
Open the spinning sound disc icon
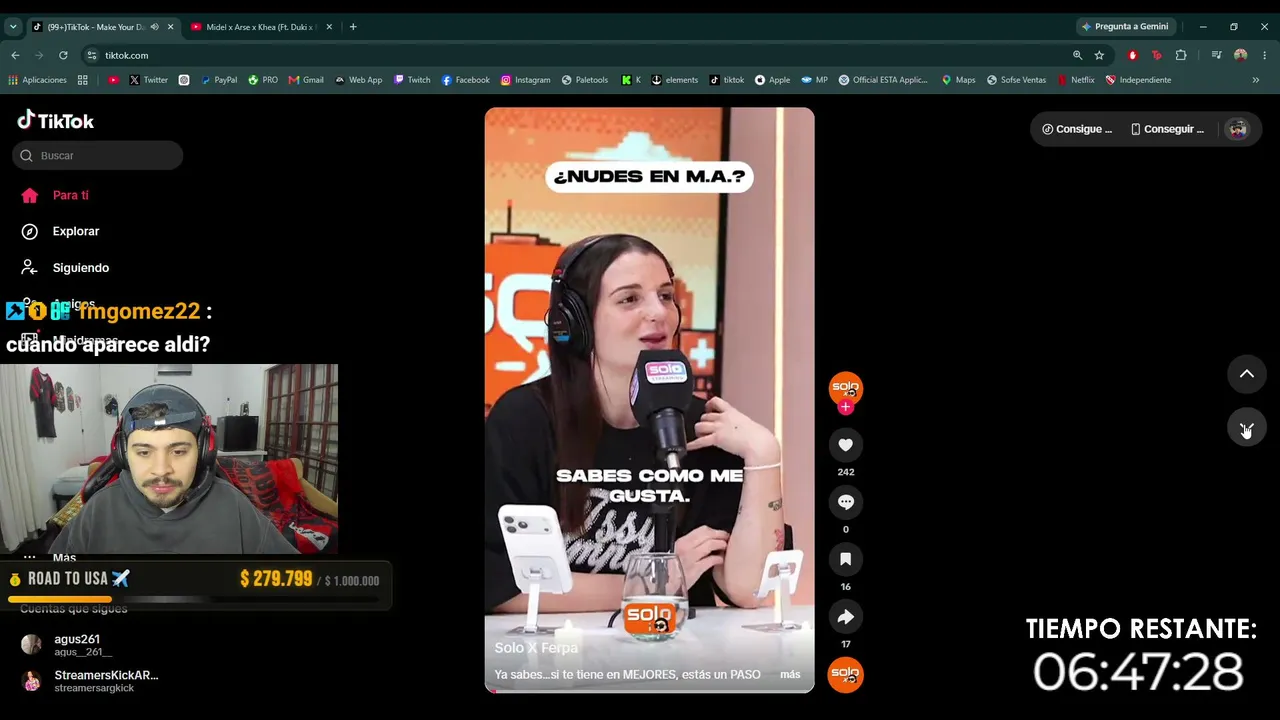coord(845,675)
